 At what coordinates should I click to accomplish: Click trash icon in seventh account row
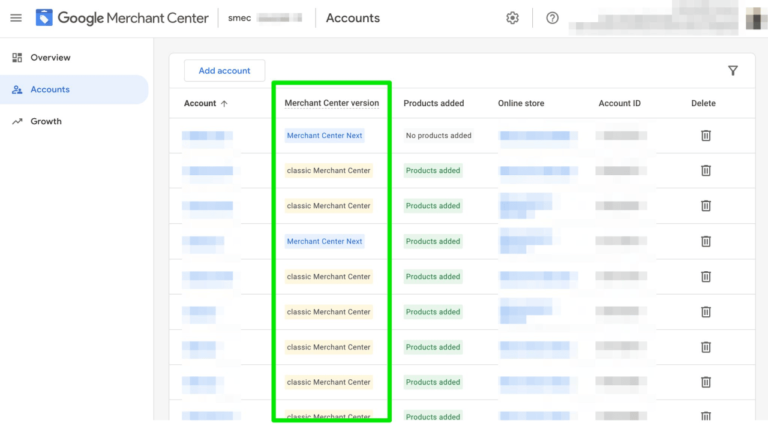click(706, 347)
